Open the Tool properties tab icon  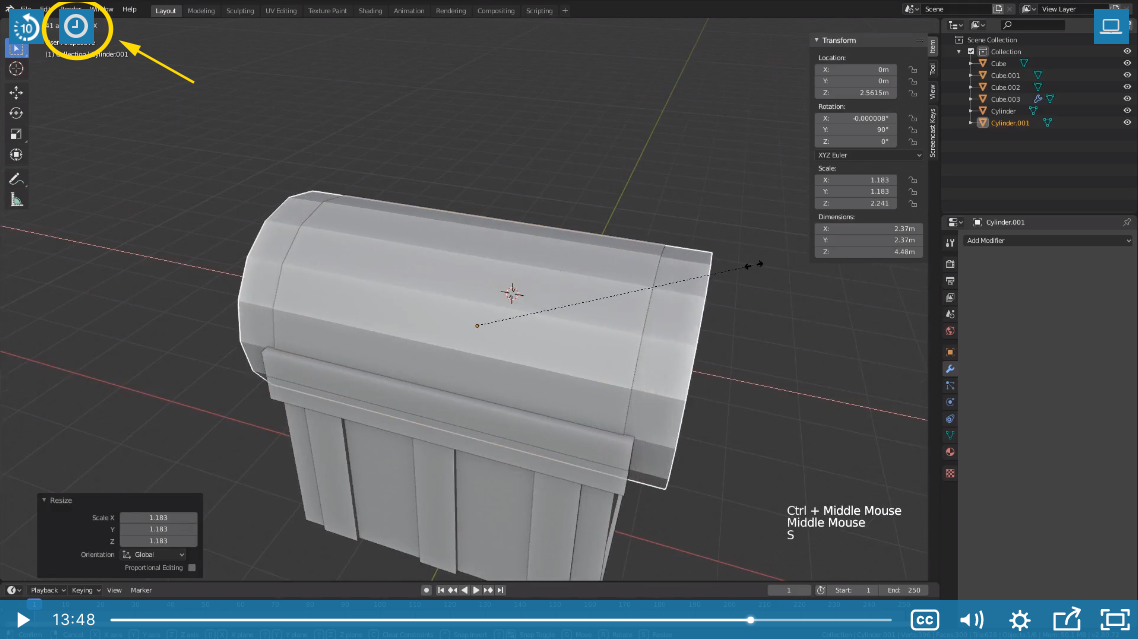950,243
